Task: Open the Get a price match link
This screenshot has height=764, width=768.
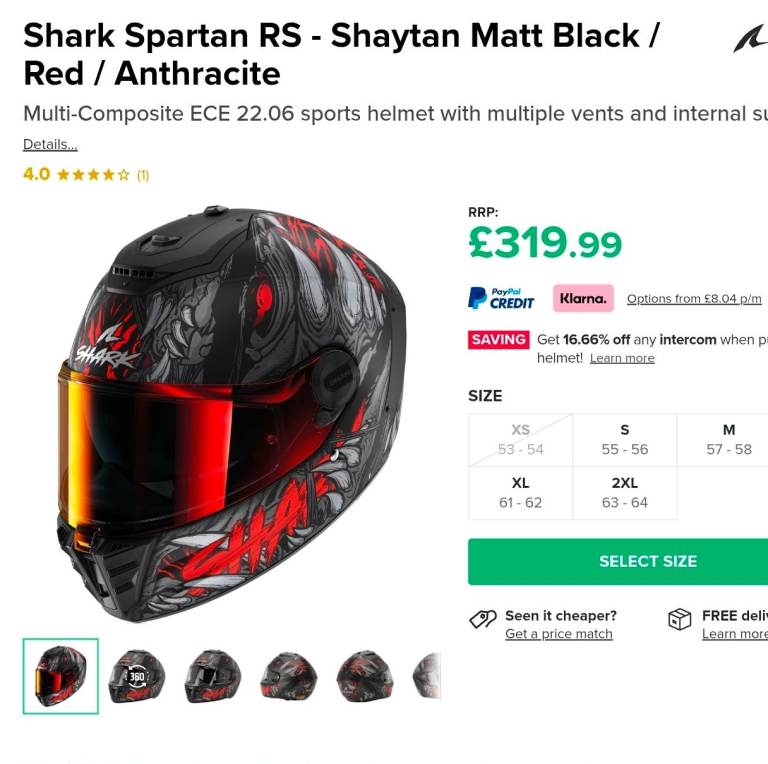Action: (559, 634)
